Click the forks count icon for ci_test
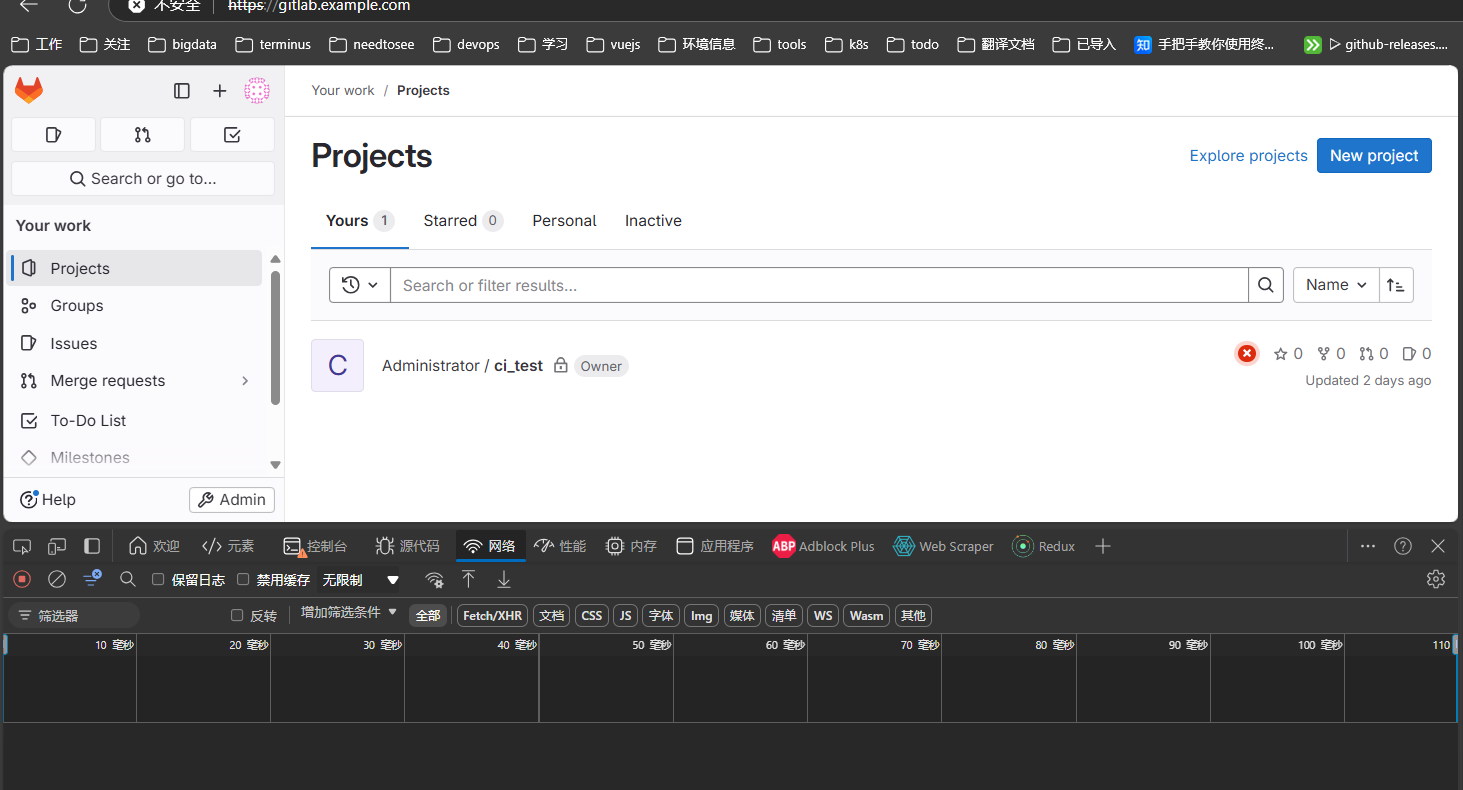 tap(1324, 353)
